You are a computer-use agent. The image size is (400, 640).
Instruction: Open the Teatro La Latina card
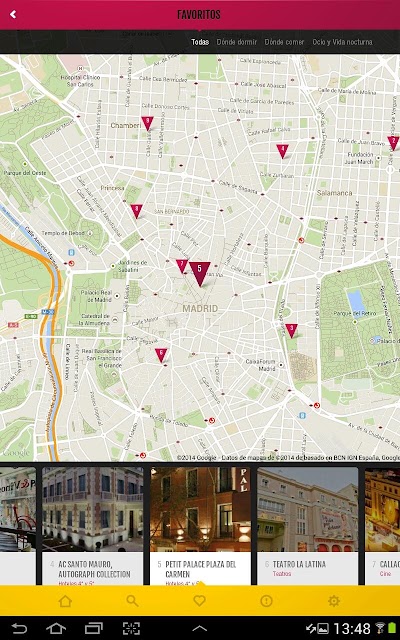coord(308,526)
